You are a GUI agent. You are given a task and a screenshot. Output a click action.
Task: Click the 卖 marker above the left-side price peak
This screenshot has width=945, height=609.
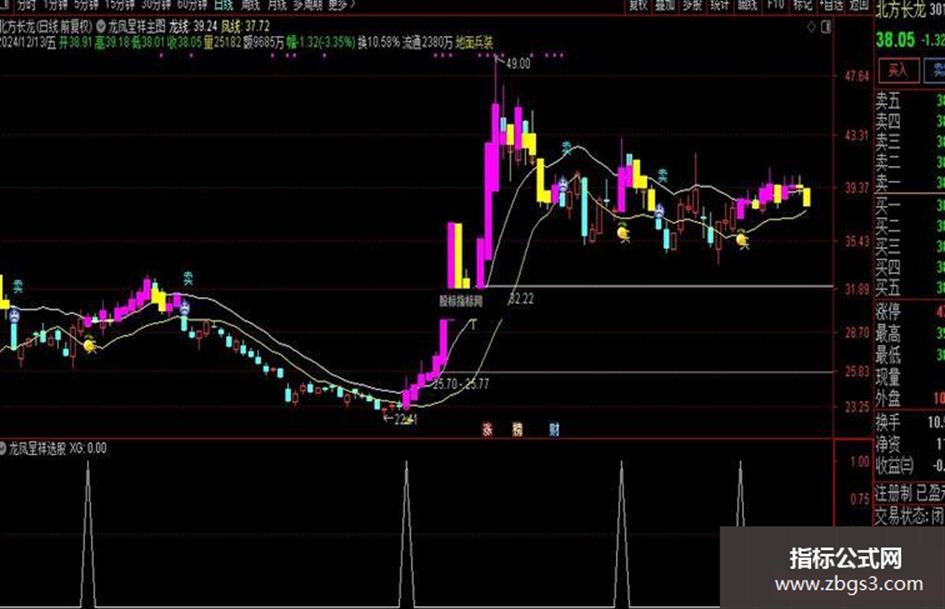pos(188,278)
